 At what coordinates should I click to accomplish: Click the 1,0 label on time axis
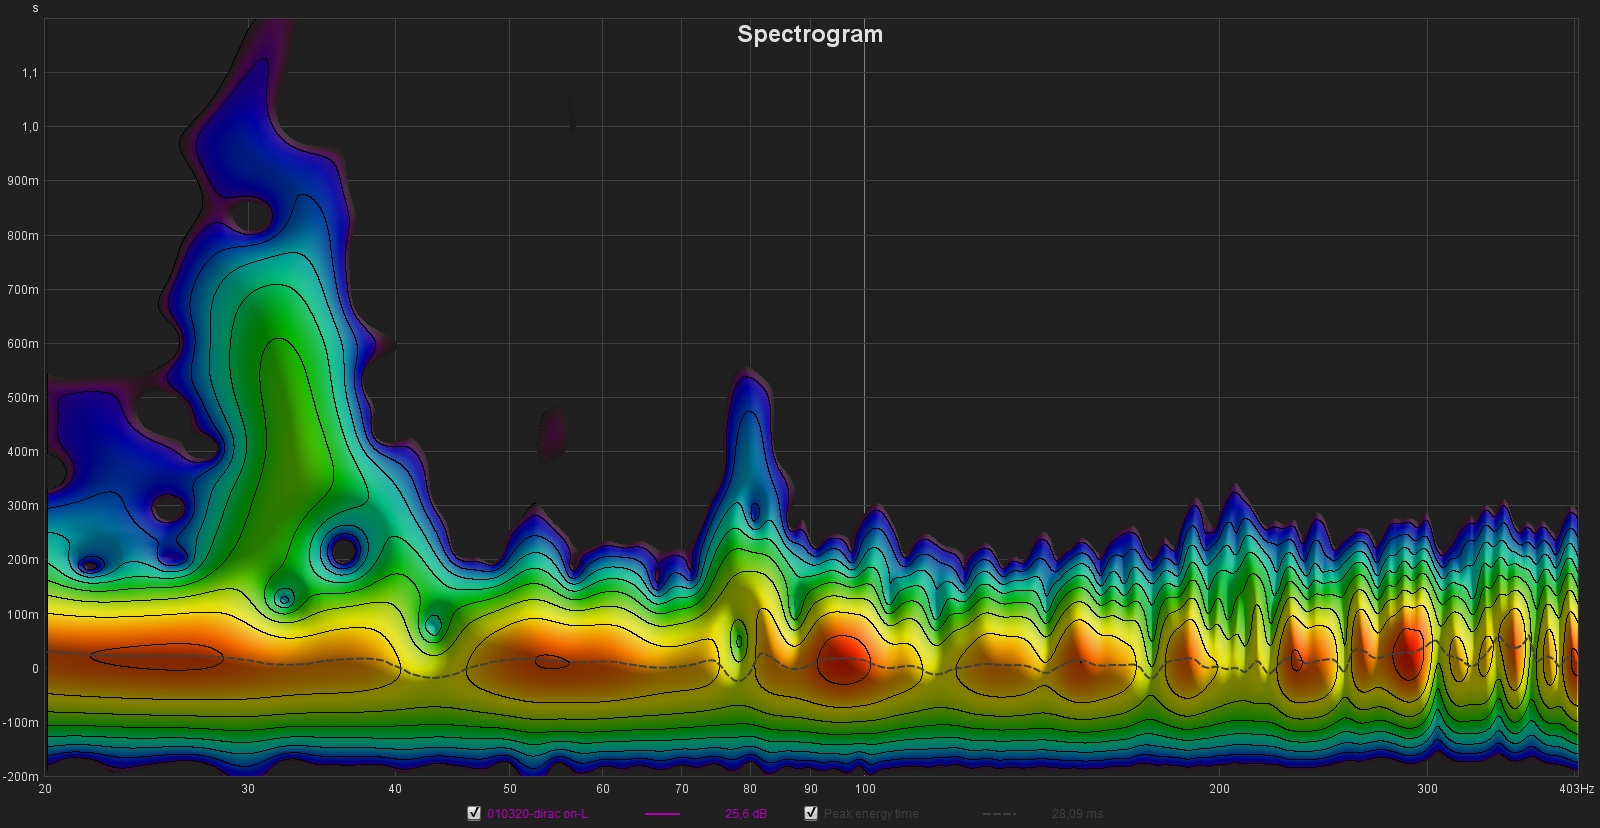coord(28,127)
